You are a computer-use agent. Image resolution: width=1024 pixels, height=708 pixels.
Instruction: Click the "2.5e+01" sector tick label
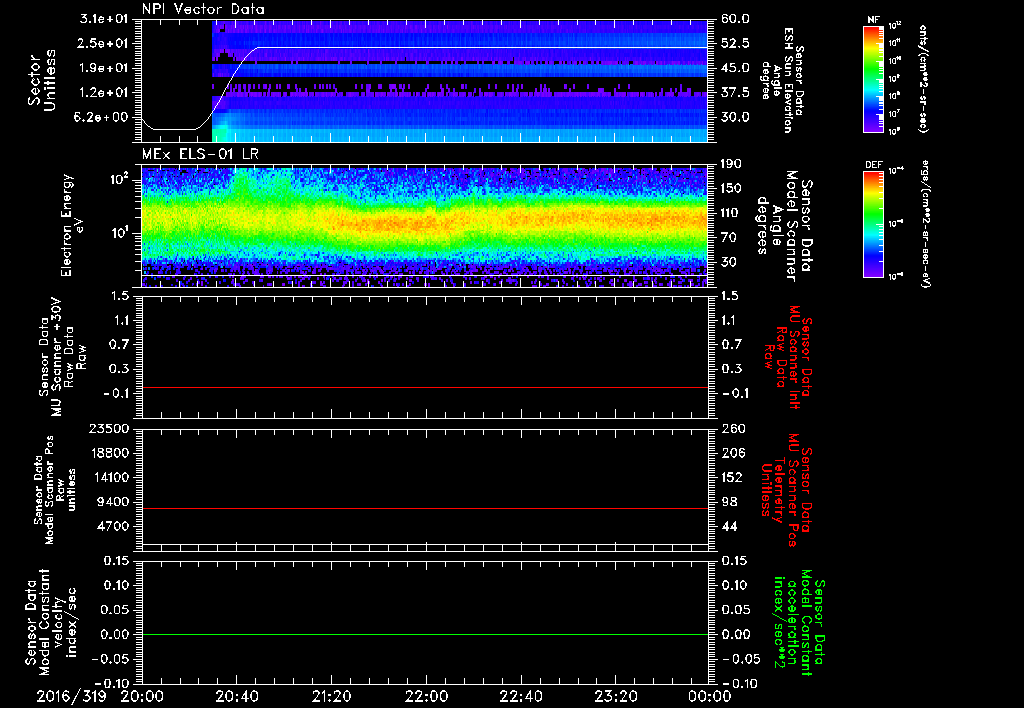105,43
